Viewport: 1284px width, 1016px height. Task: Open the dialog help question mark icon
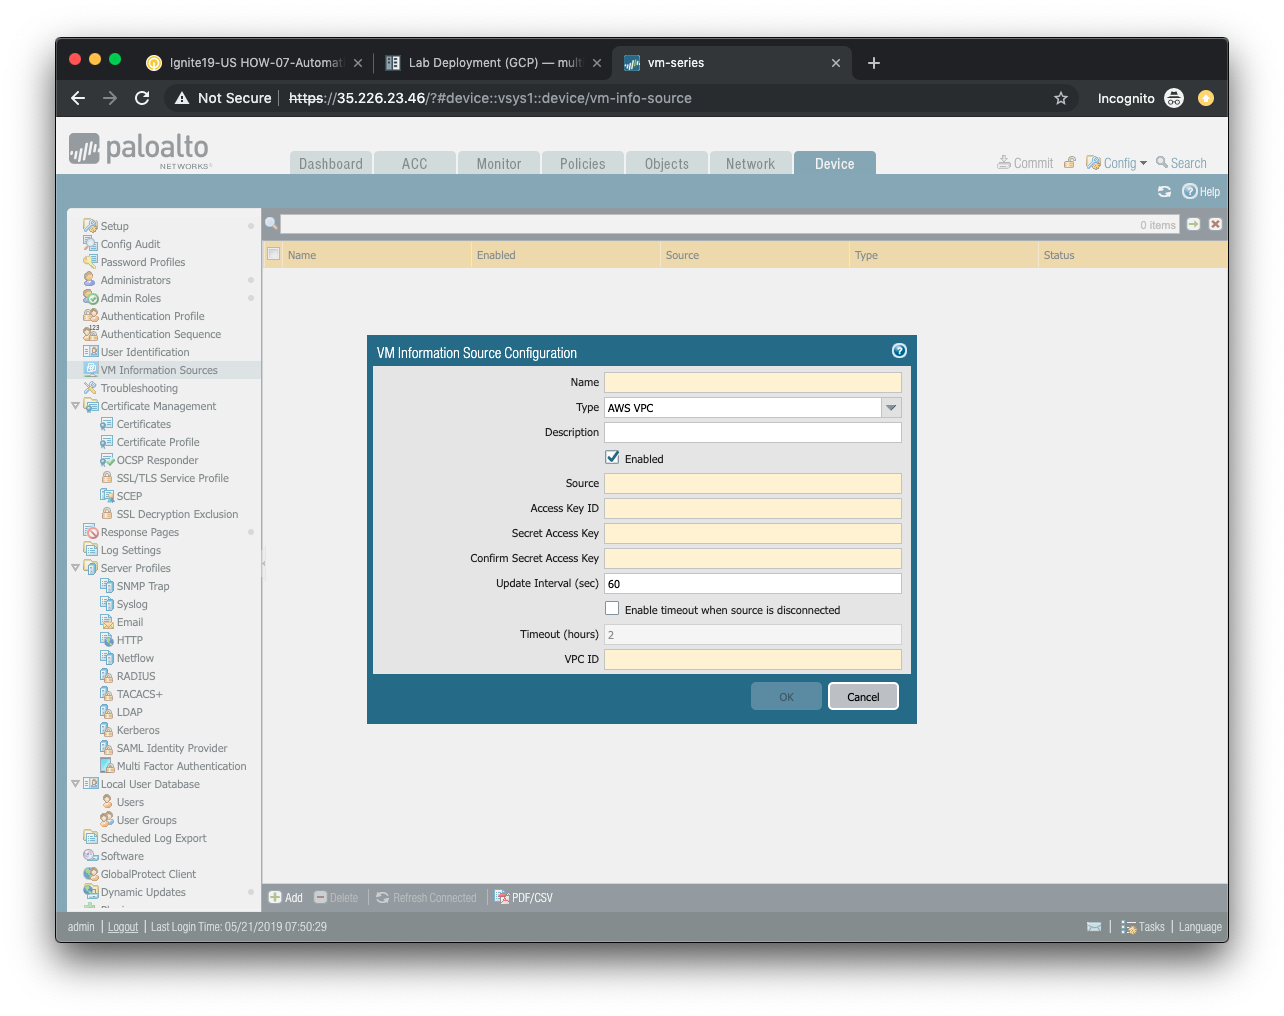click(x=899, y=351)
